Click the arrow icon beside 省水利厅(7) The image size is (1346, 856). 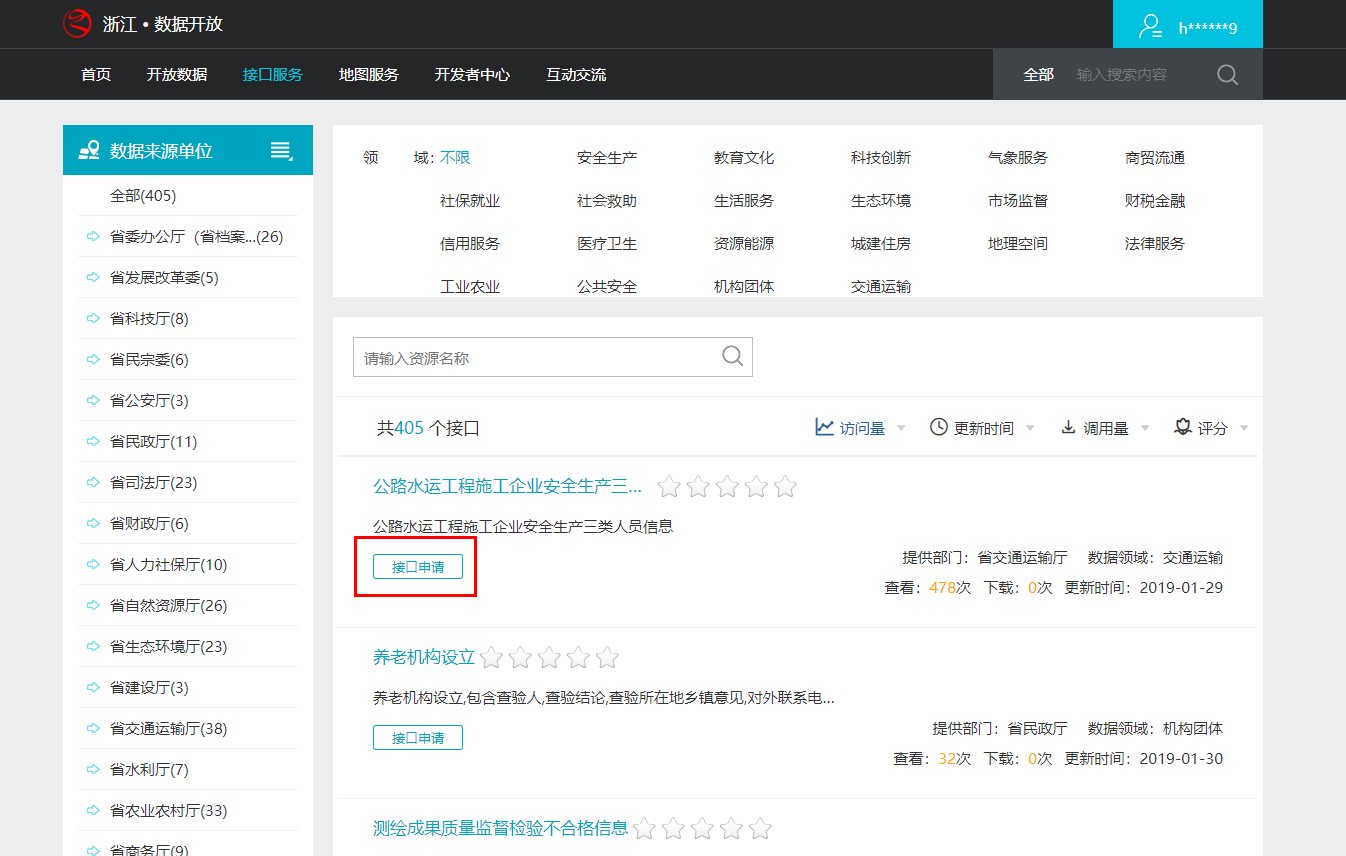tap(94, 770)
